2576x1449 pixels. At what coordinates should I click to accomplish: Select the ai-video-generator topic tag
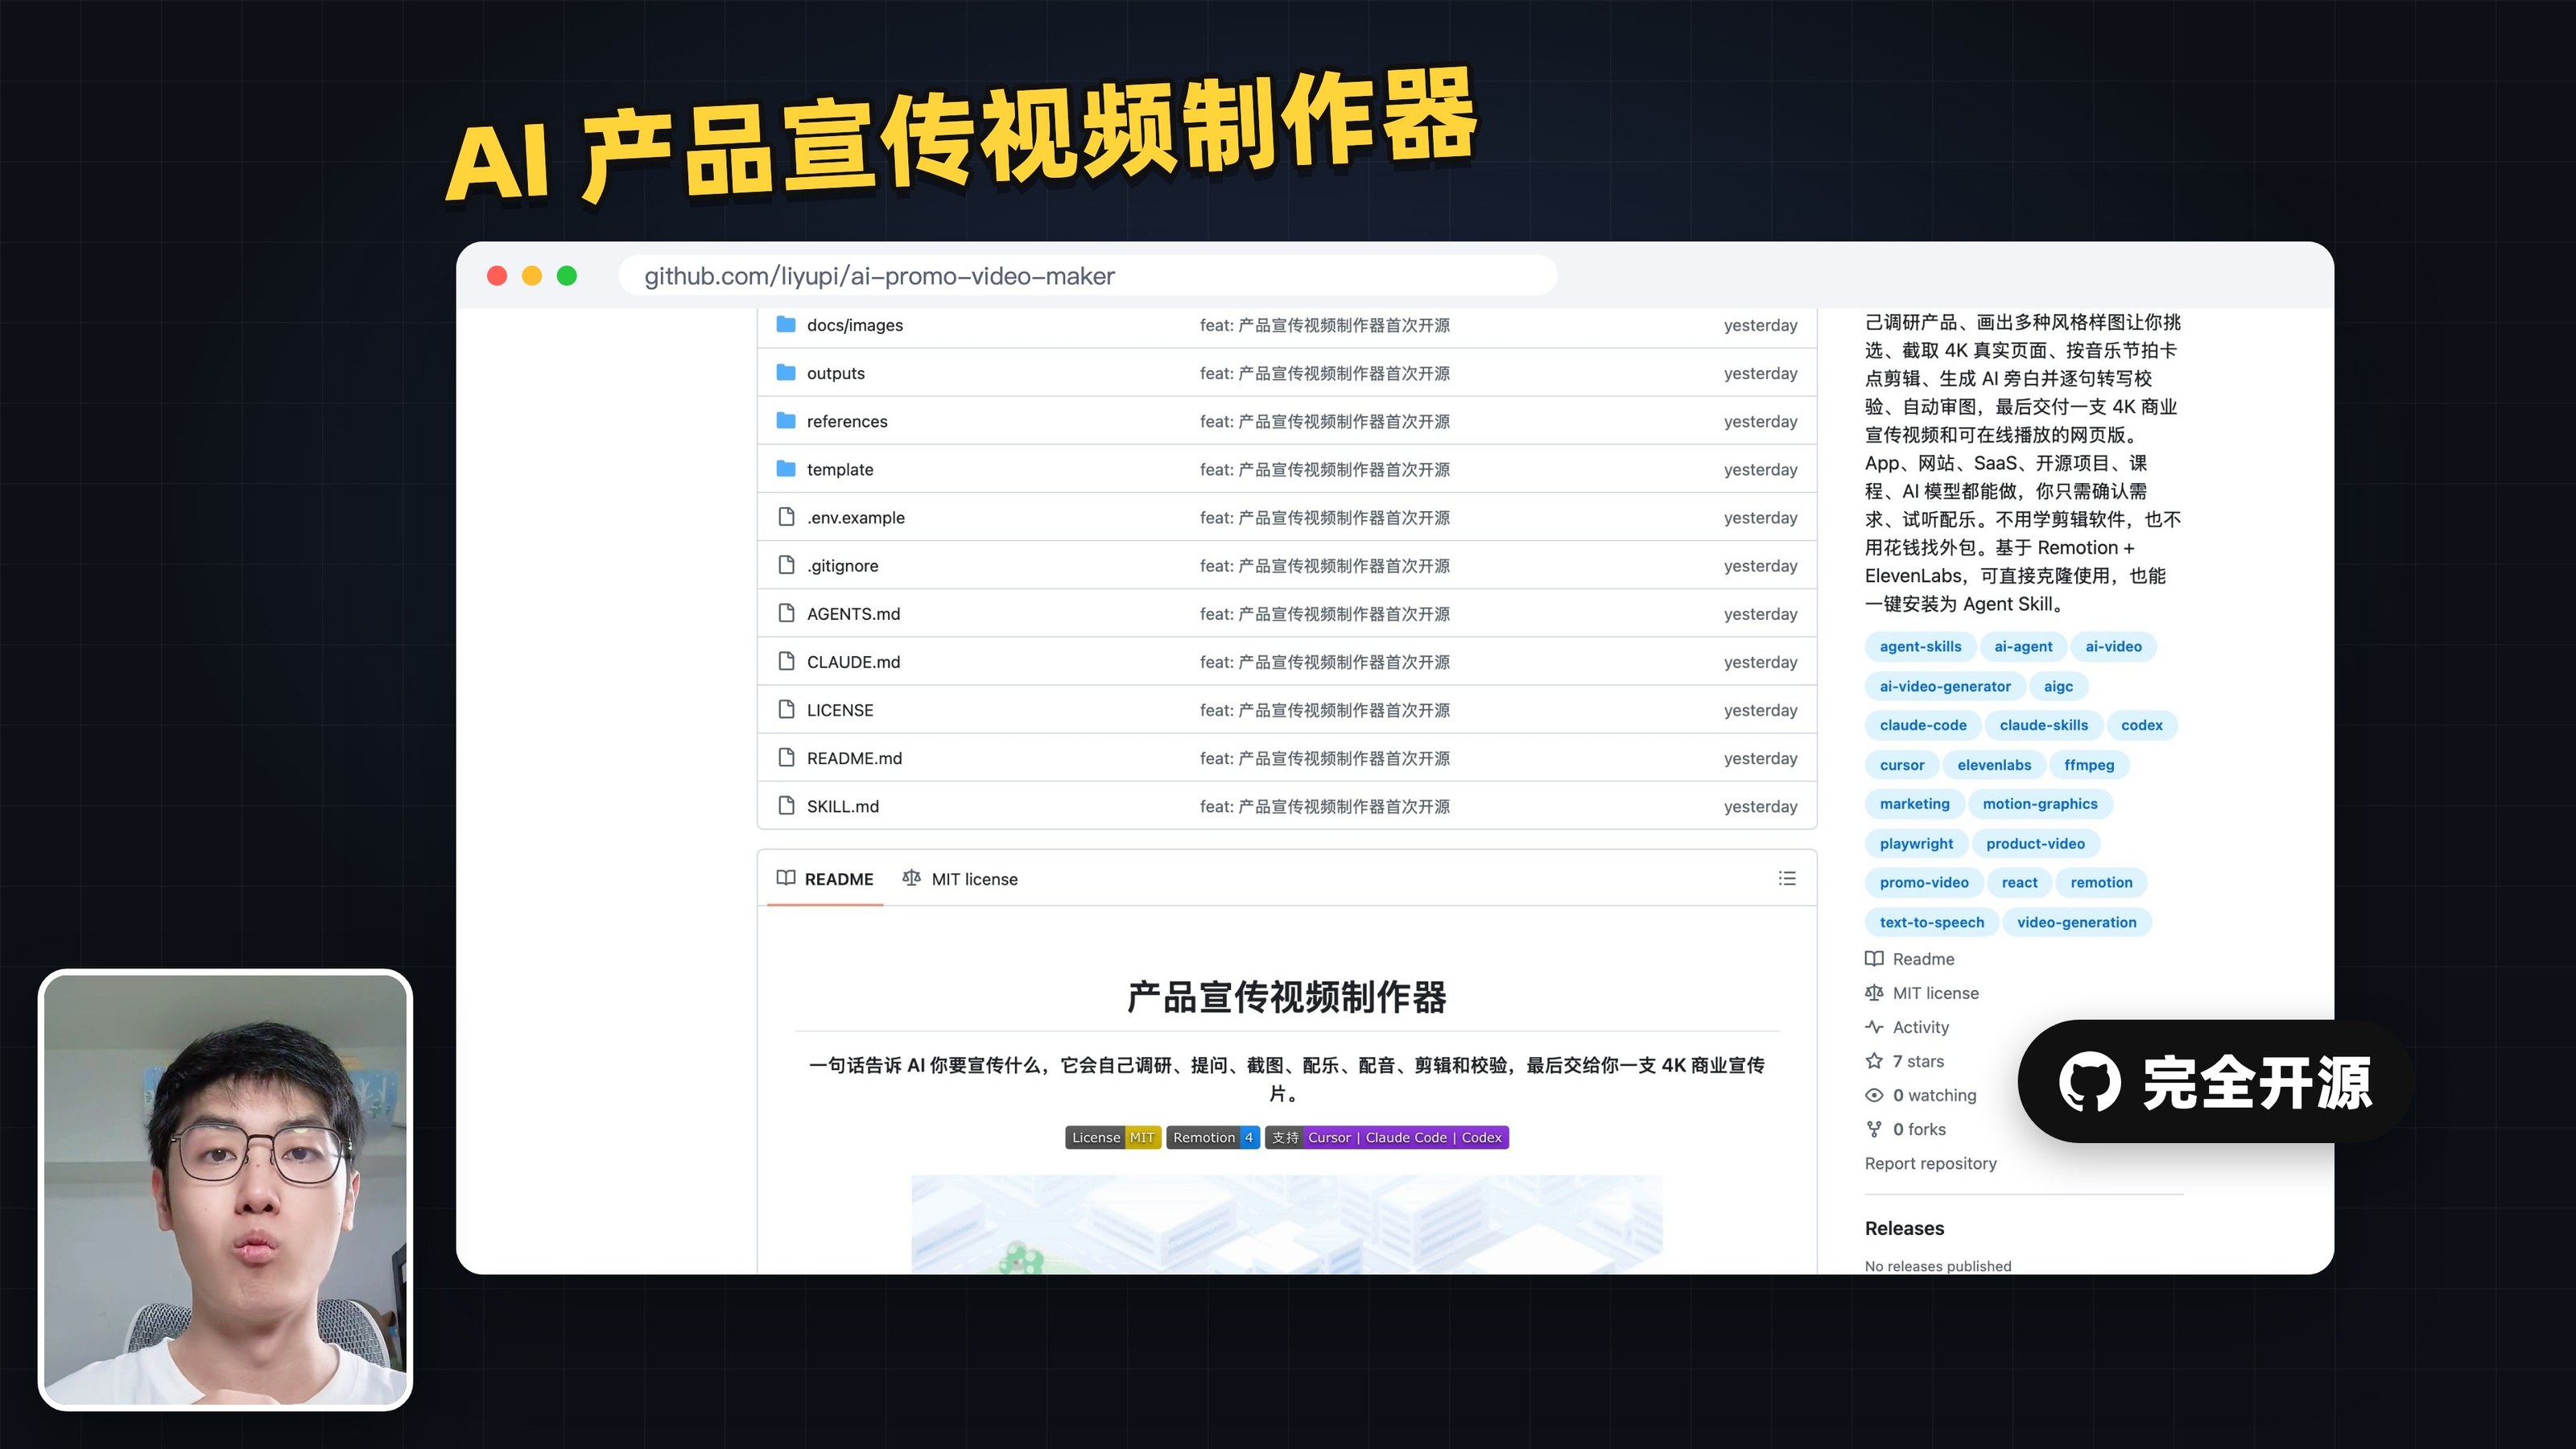pos(1945,686)
